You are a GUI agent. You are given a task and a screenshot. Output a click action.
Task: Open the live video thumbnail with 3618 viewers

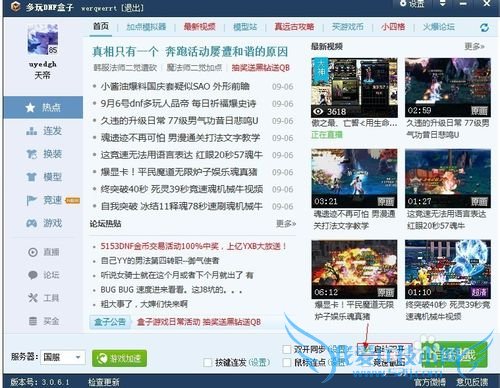[354, 88]
